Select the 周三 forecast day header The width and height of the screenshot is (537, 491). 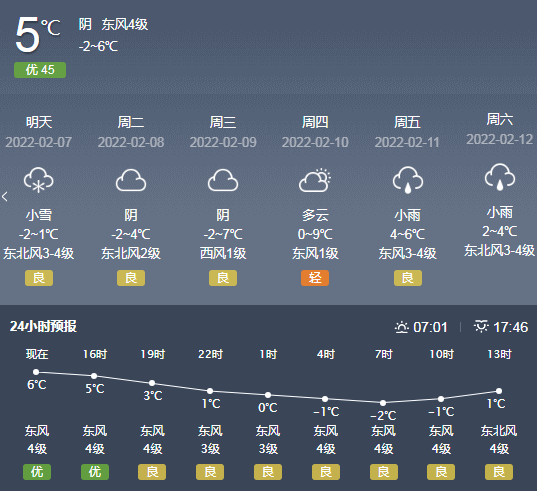coord(223,122)
